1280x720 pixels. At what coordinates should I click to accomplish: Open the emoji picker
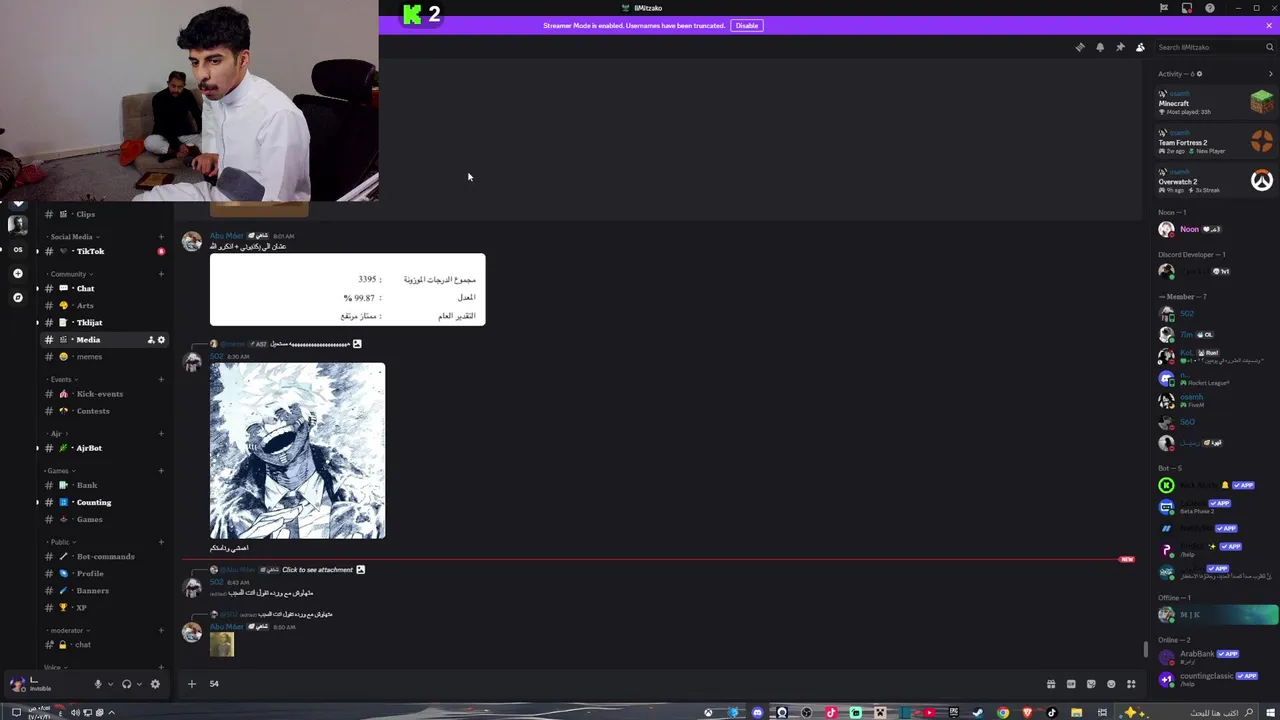coord(1111,684)
